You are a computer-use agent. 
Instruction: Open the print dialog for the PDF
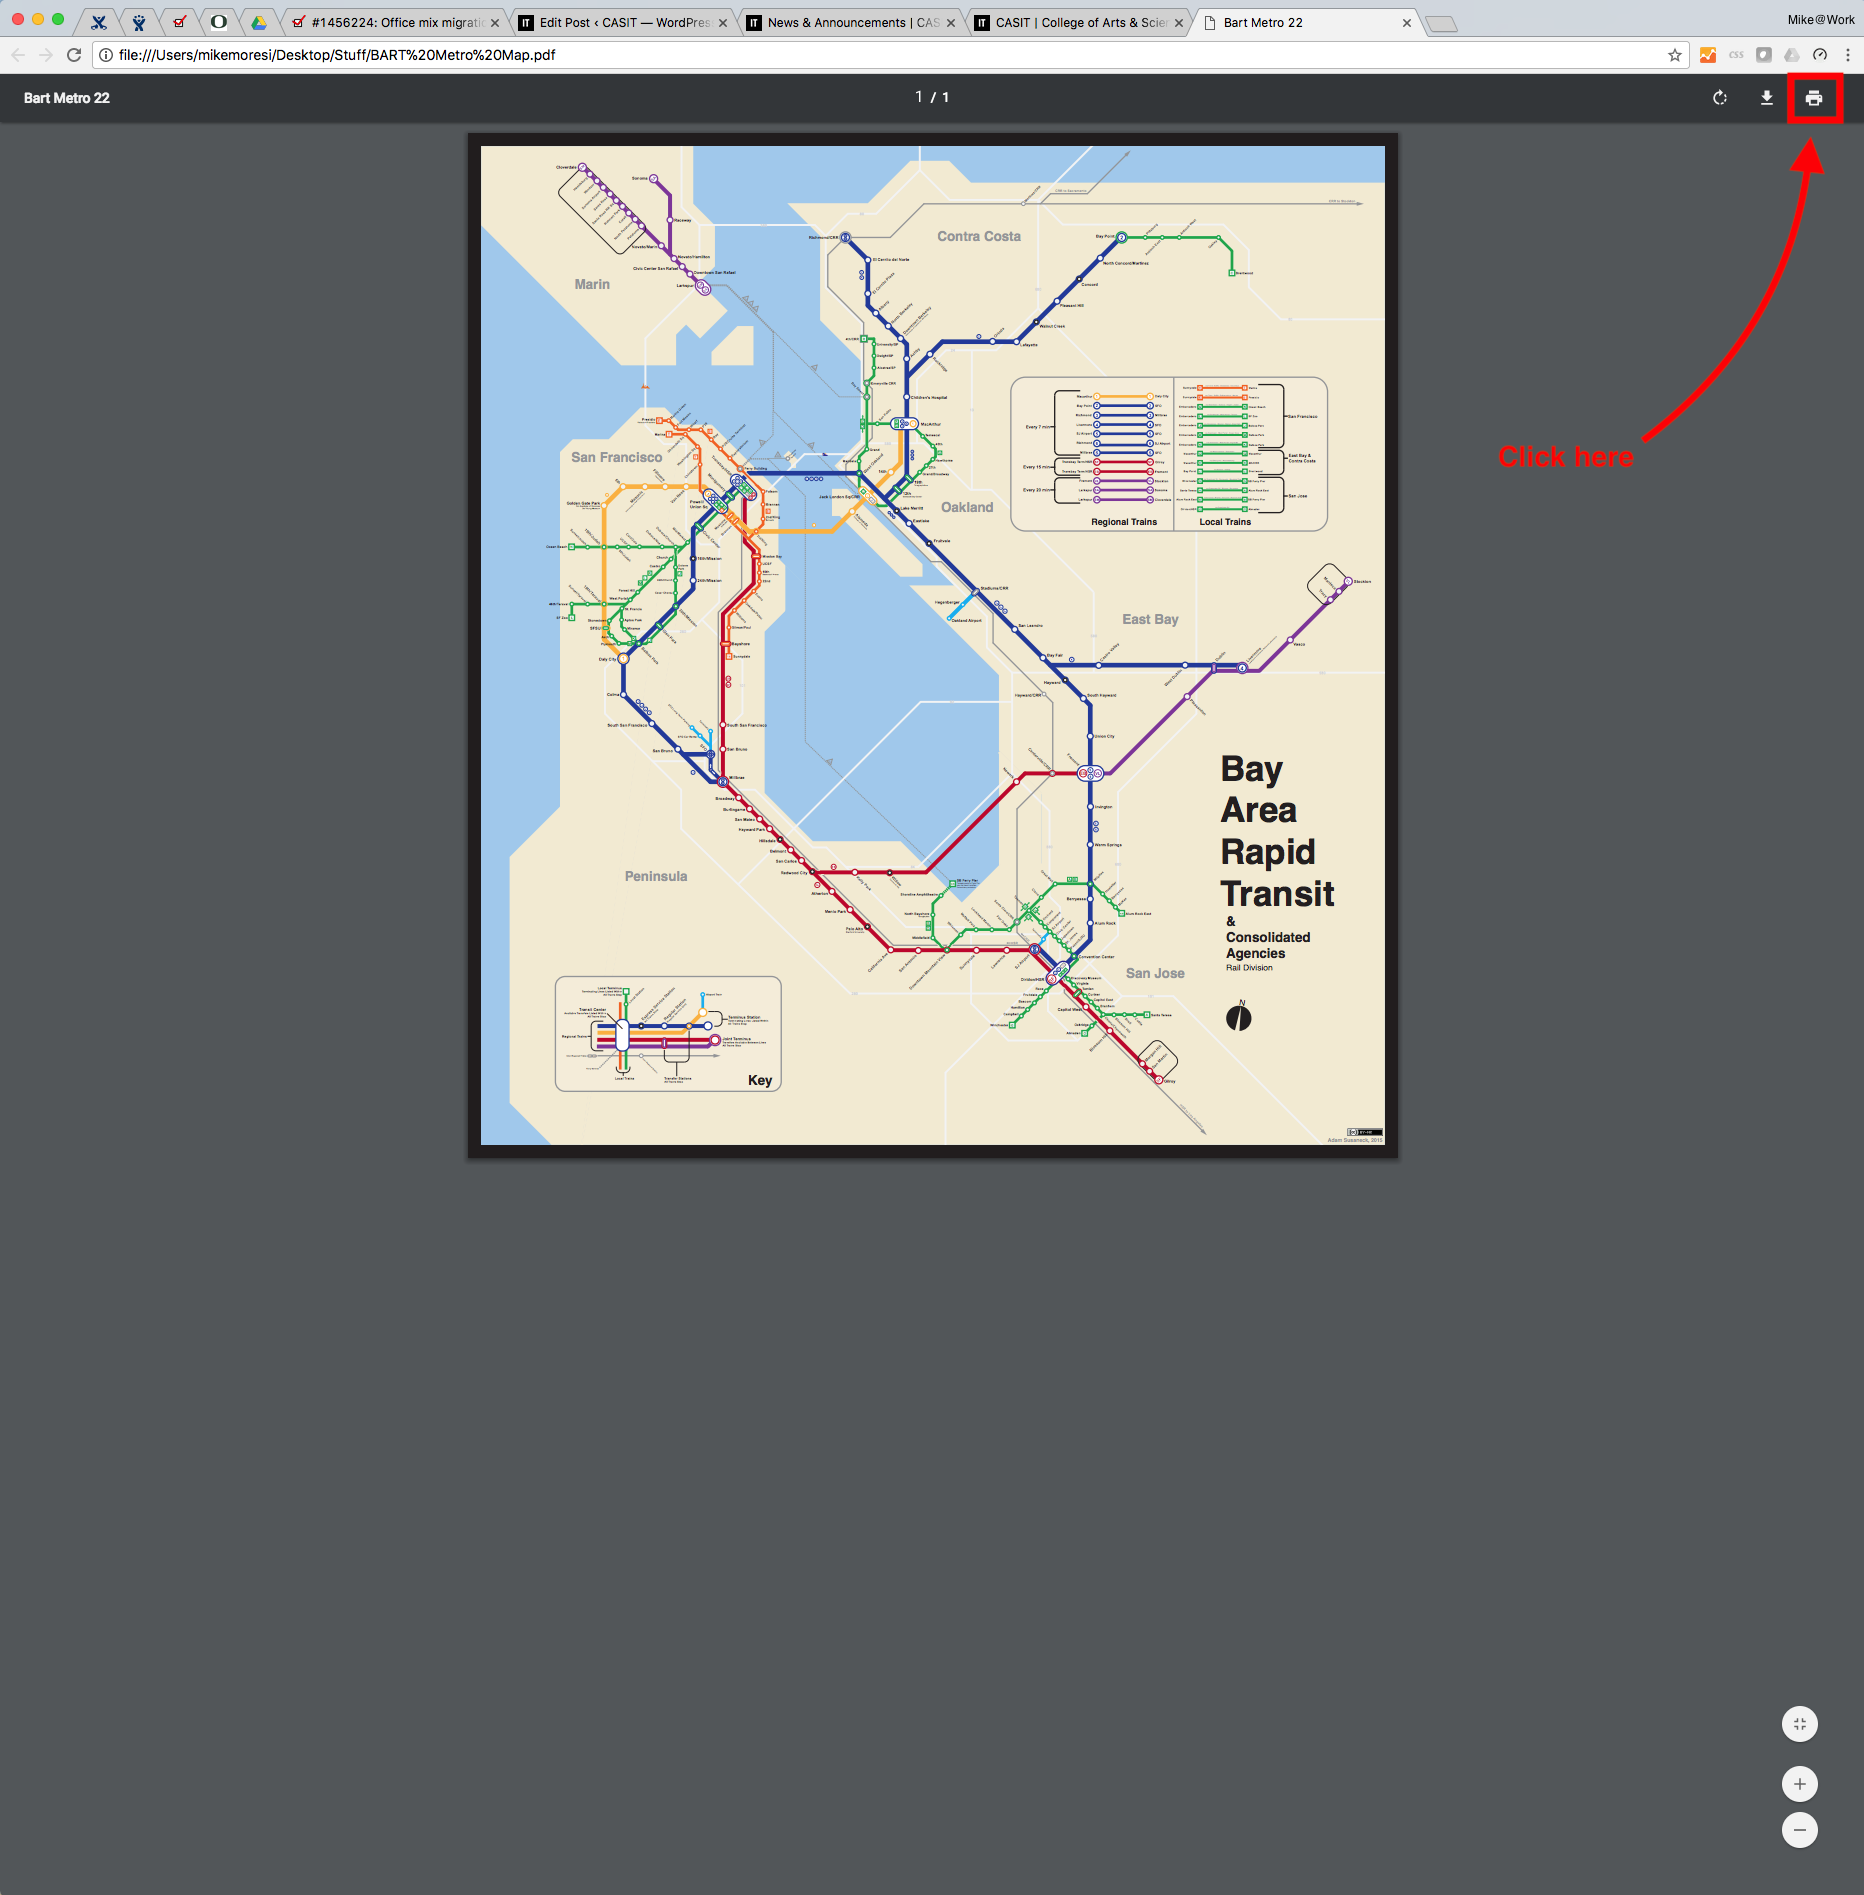coord(1815,98)
